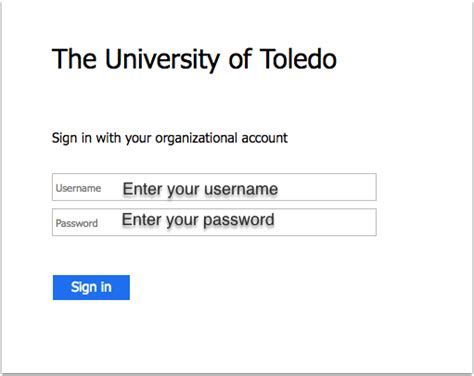Screen dimensions: 474x376
Task: Click the word "Toledo" in the title
Action: pyautogui.click(x=298, y=59)
